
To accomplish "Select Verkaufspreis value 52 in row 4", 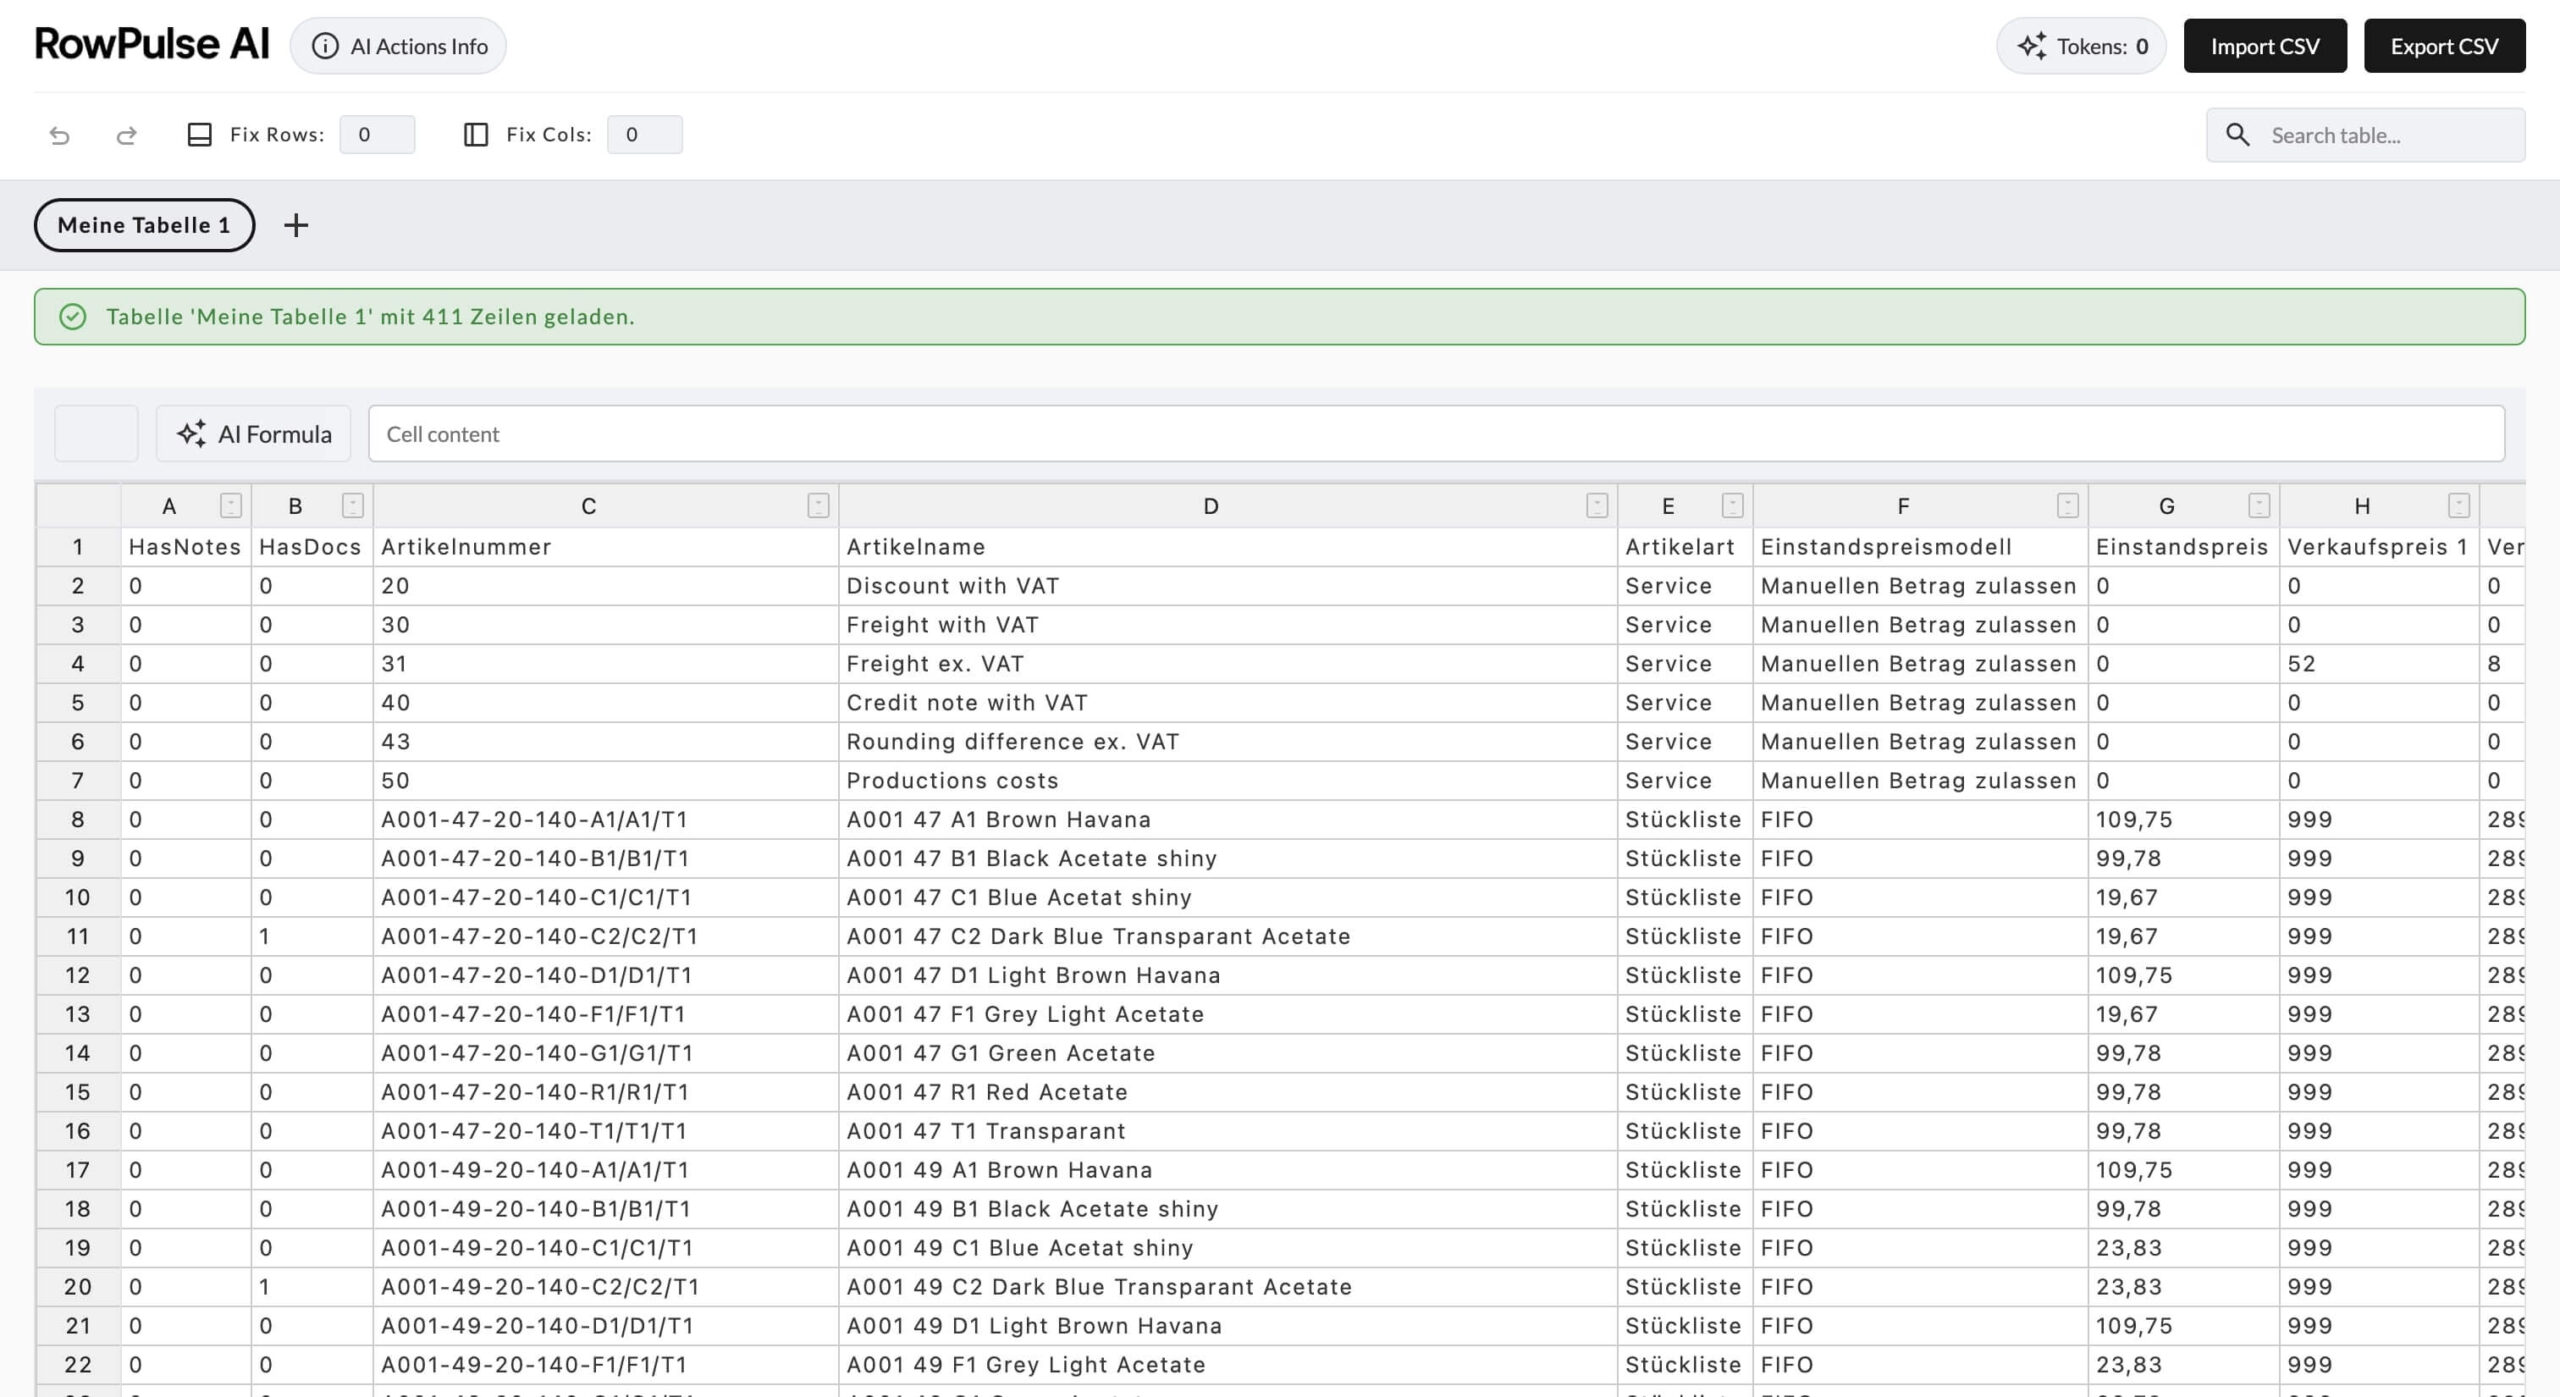I will [x=2380, y=664].
